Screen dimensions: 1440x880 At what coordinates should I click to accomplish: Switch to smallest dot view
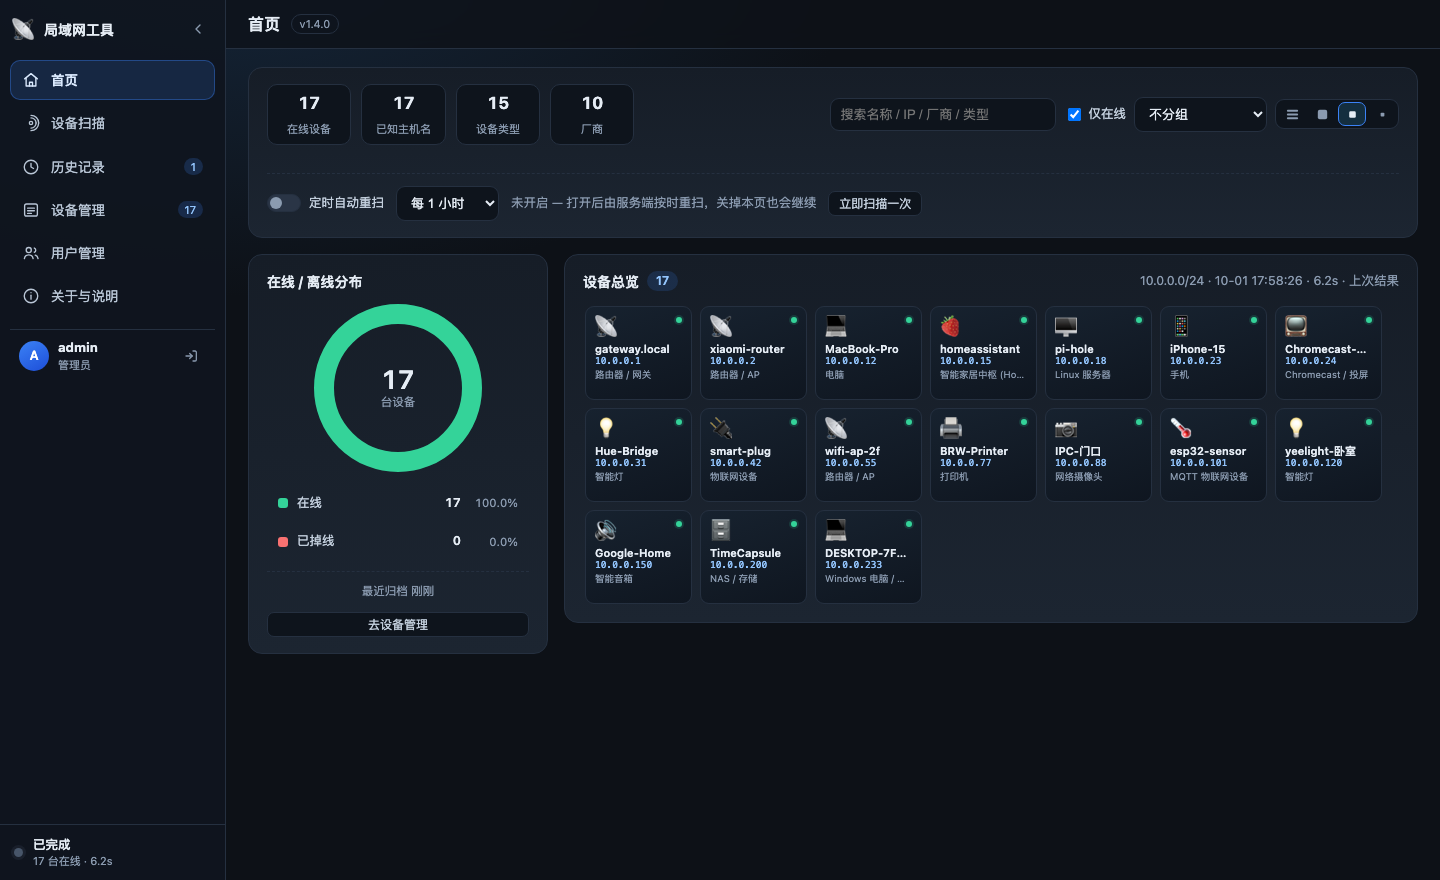pos(1382,114)
